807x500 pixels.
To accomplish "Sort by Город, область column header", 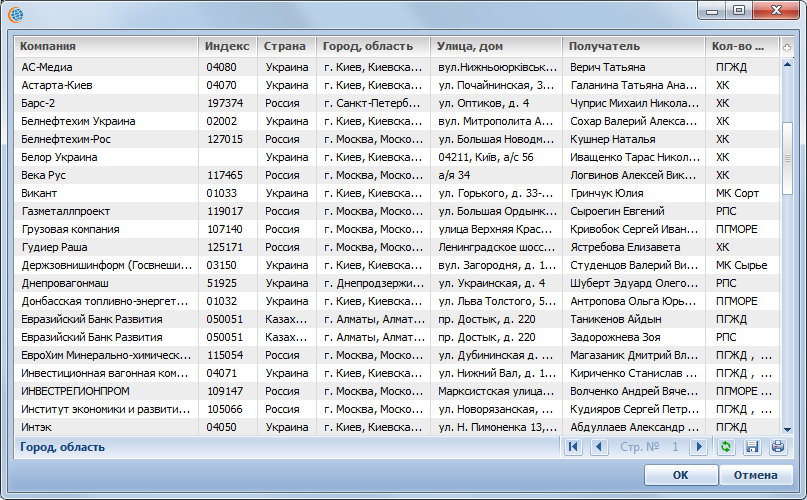I will [x=373, y=46].
